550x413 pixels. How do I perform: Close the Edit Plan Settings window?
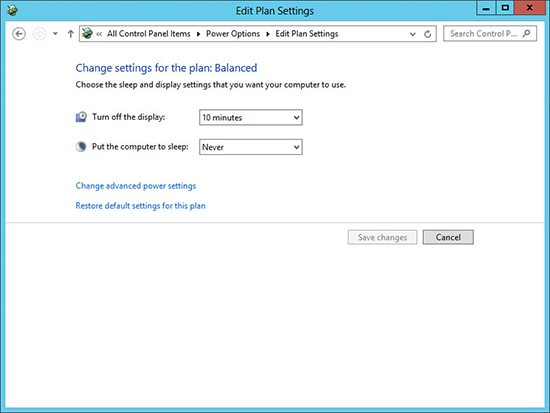tap(530, 8)
